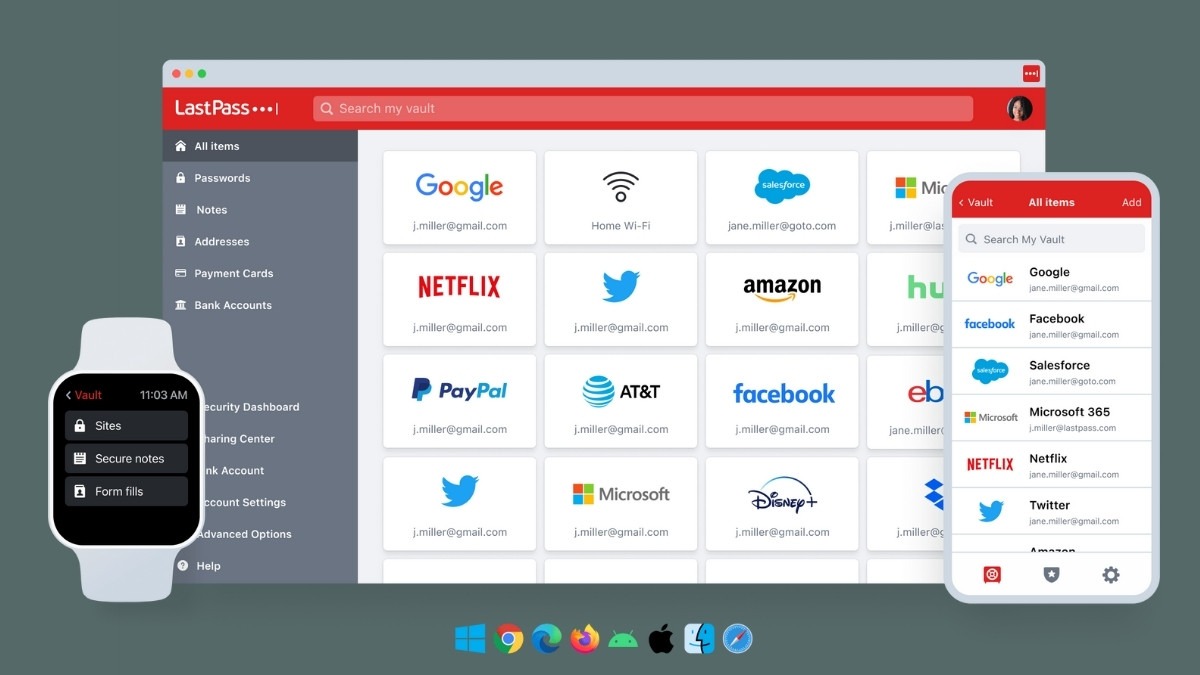Open the Microsoft vault card in bottom row
The width and height of the screenshot is (1200, 675).
click(x=621, y=503)
